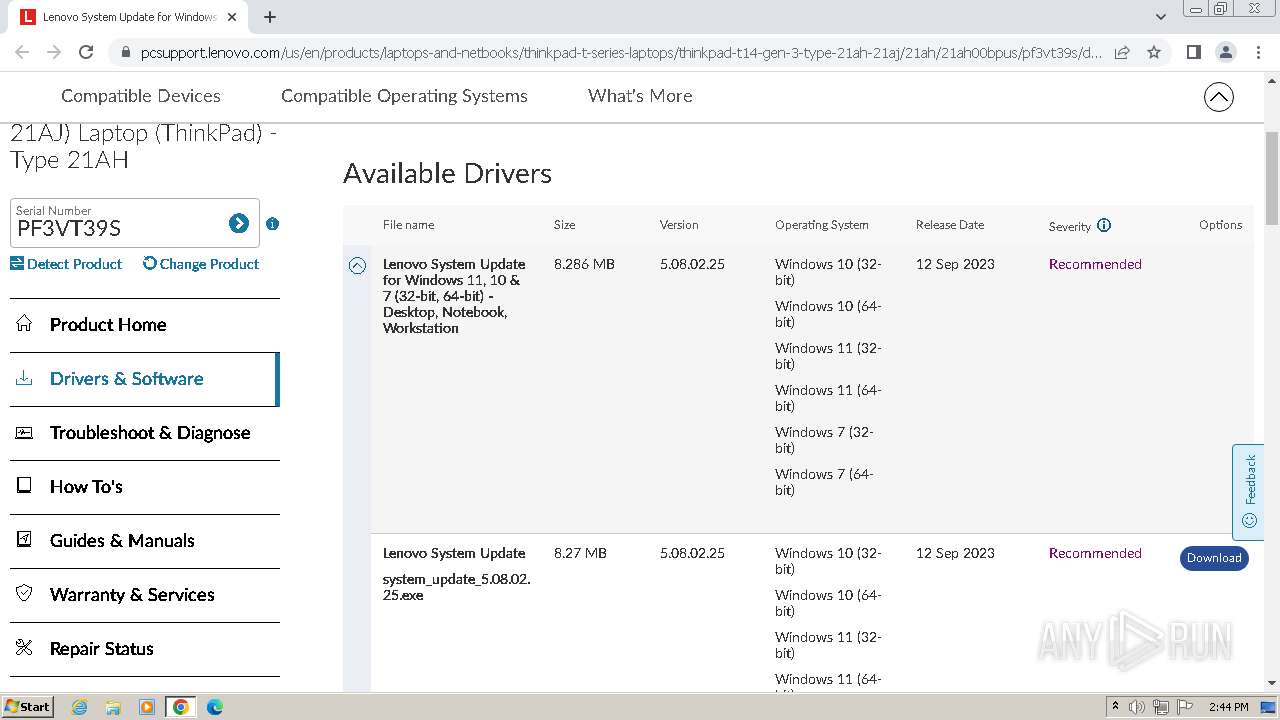Click the Windows Start button
1280x720 pixels.
(x=27, y=706)
